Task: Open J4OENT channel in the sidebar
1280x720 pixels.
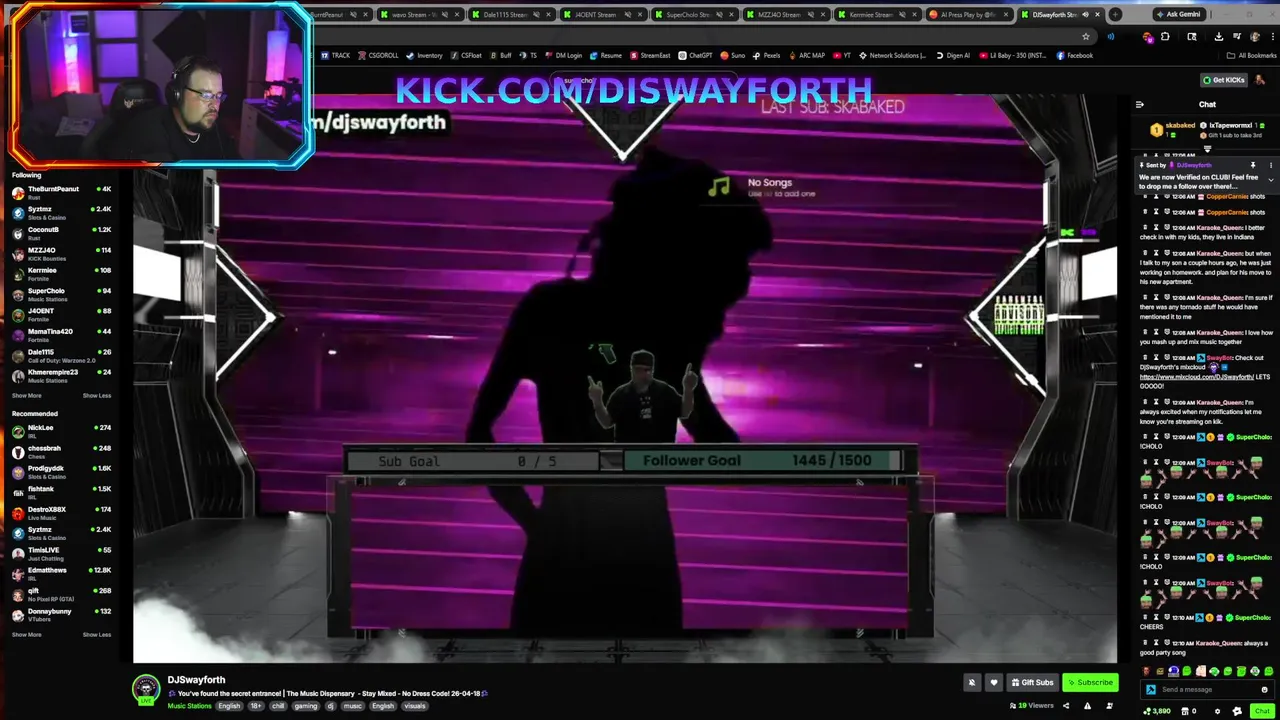Action: (60, 314)
